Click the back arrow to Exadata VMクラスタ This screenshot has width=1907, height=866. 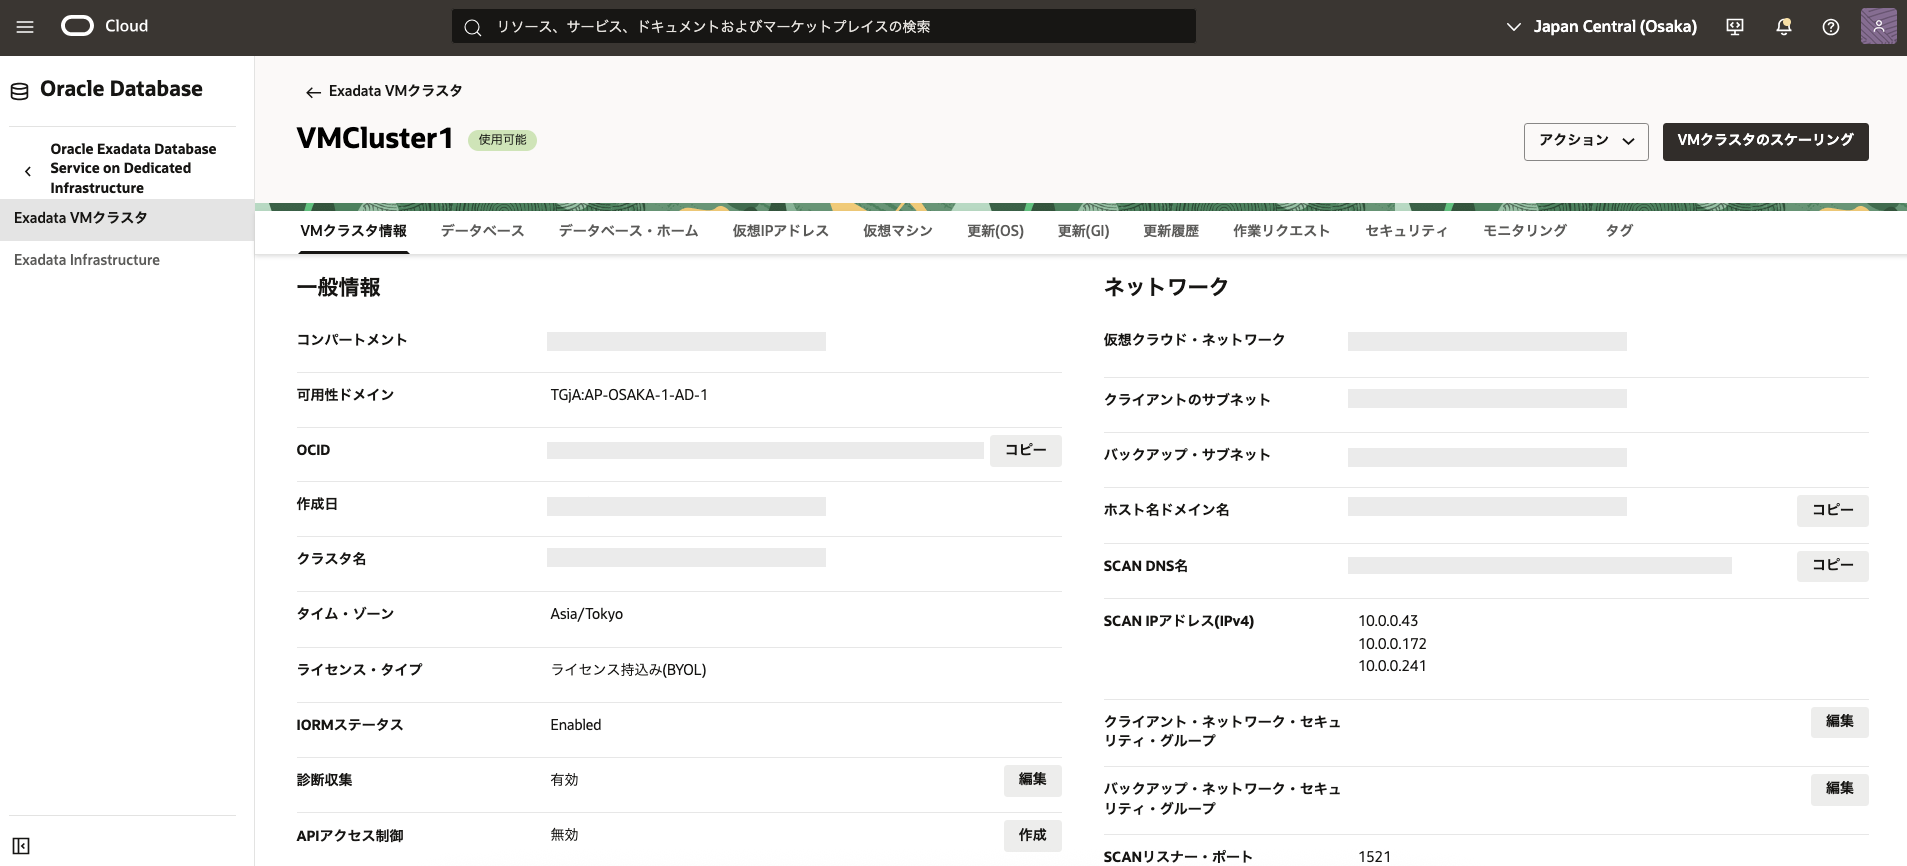pos(313,92)
